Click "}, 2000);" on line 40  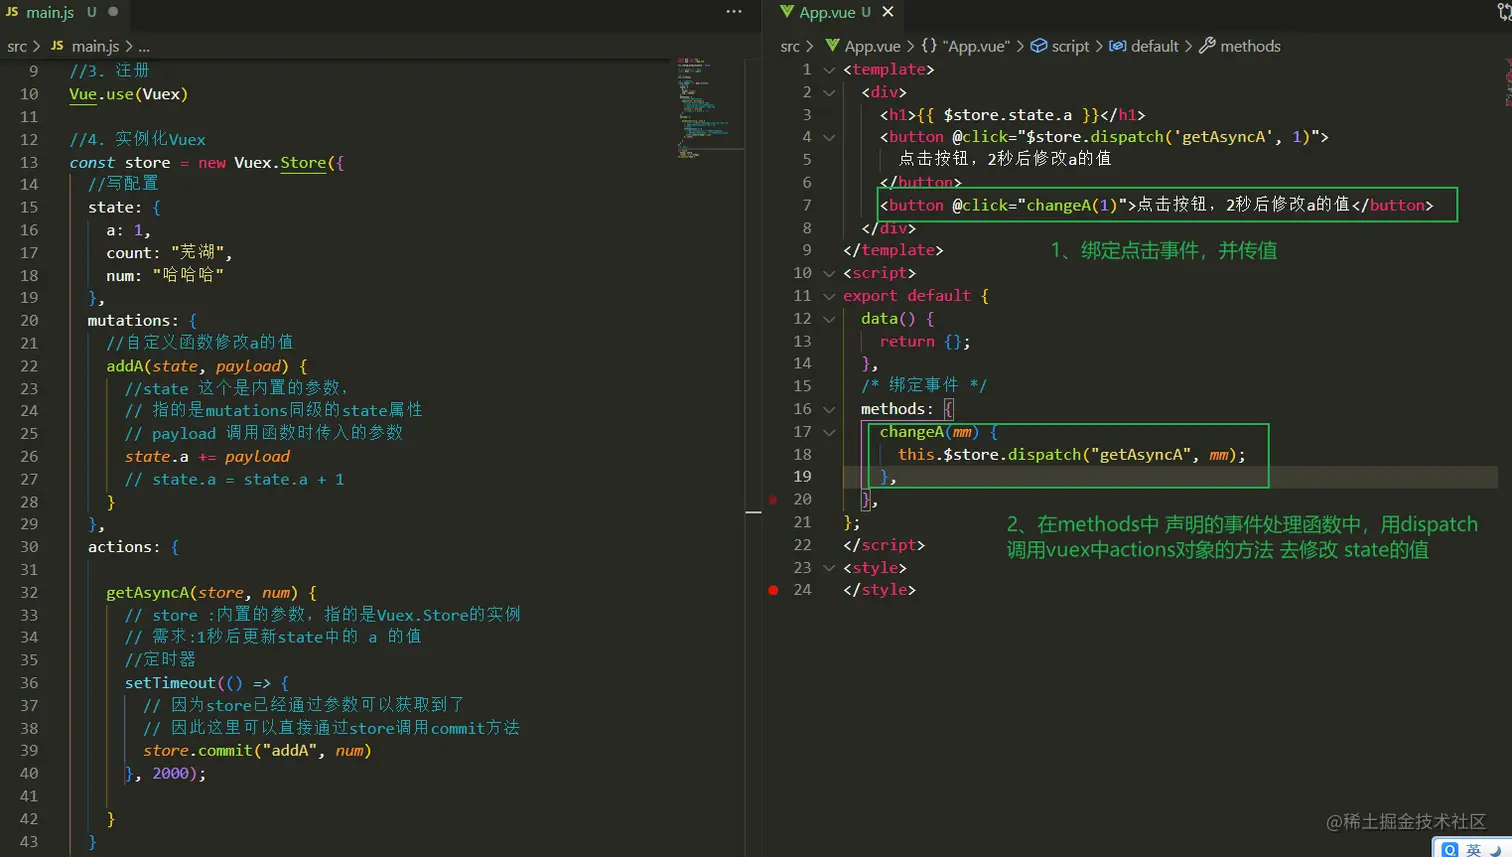pos(165,773)
